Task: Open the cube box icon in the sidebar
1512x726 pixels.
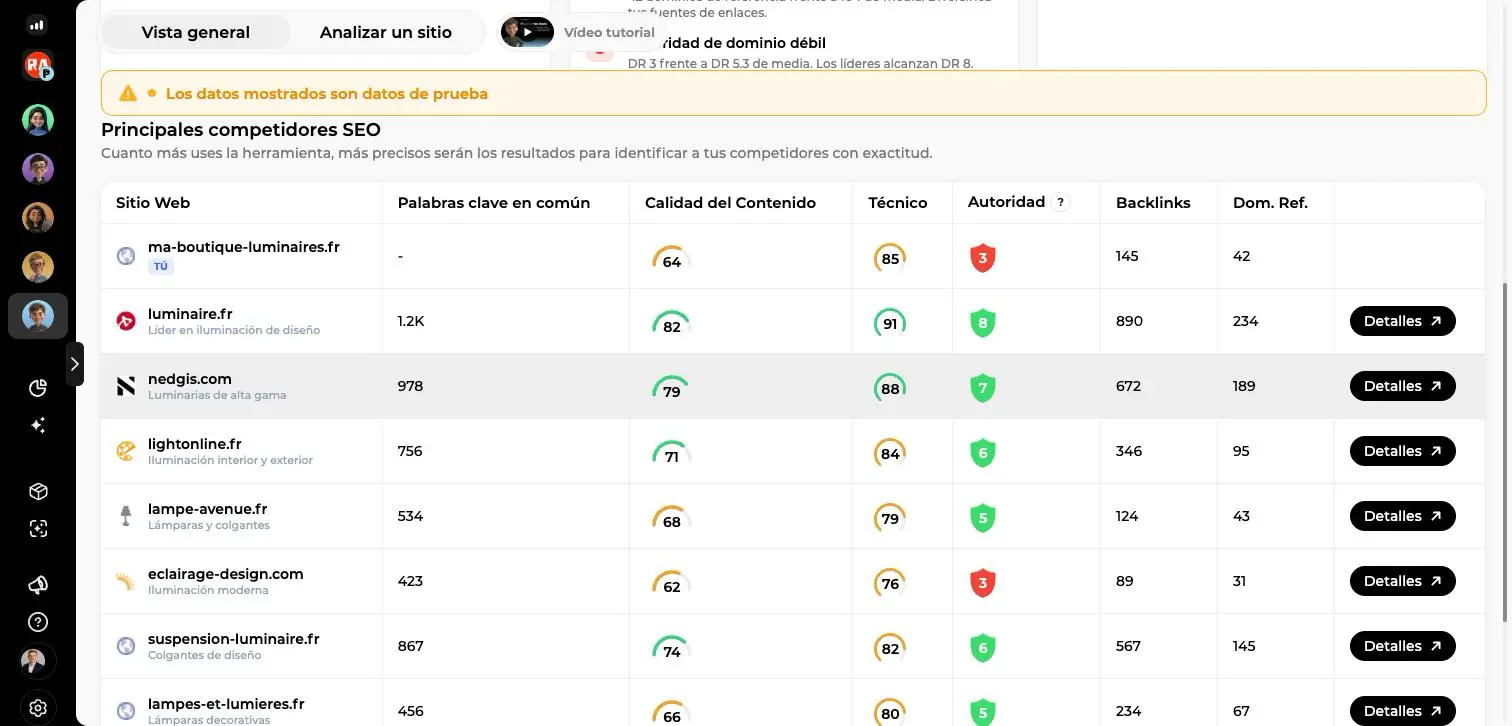Action: tap(38, 492)
